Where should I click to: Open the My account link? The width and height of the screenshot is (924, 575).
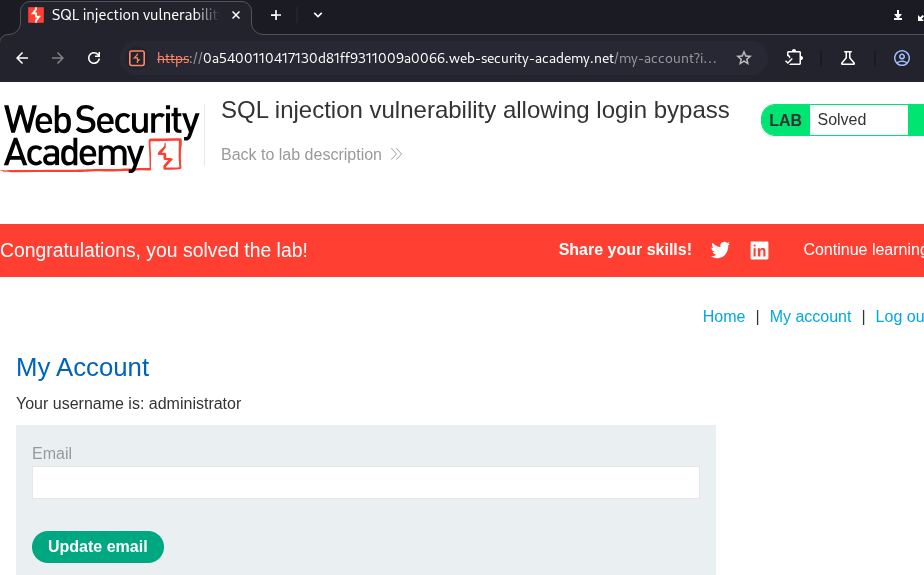(x=810, y=316)
